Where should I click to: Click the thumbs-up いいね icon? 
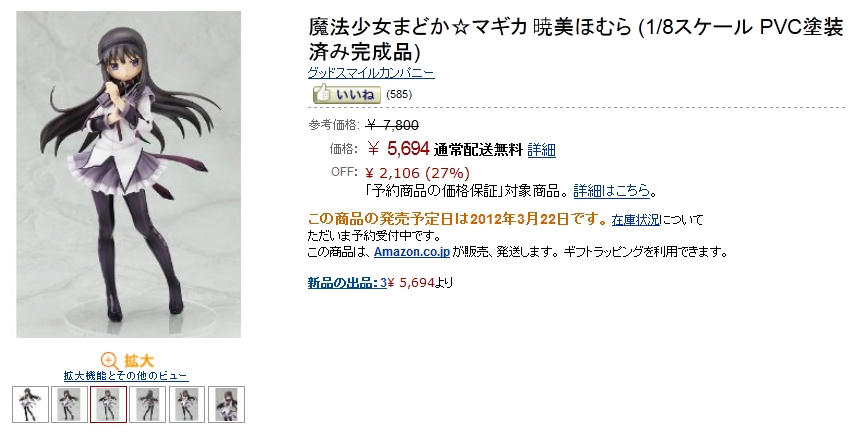(322, 93)
